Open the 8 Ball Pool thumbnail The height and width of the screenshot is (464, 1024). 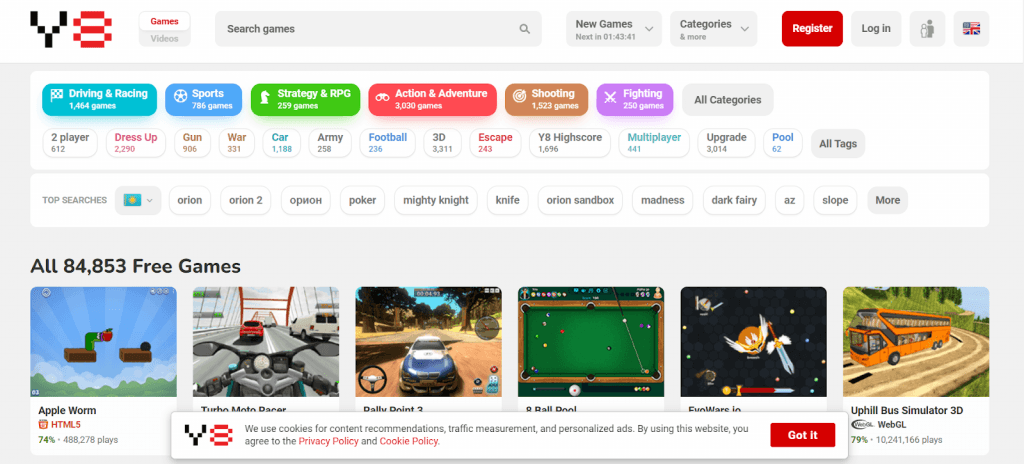coord(591,342)
